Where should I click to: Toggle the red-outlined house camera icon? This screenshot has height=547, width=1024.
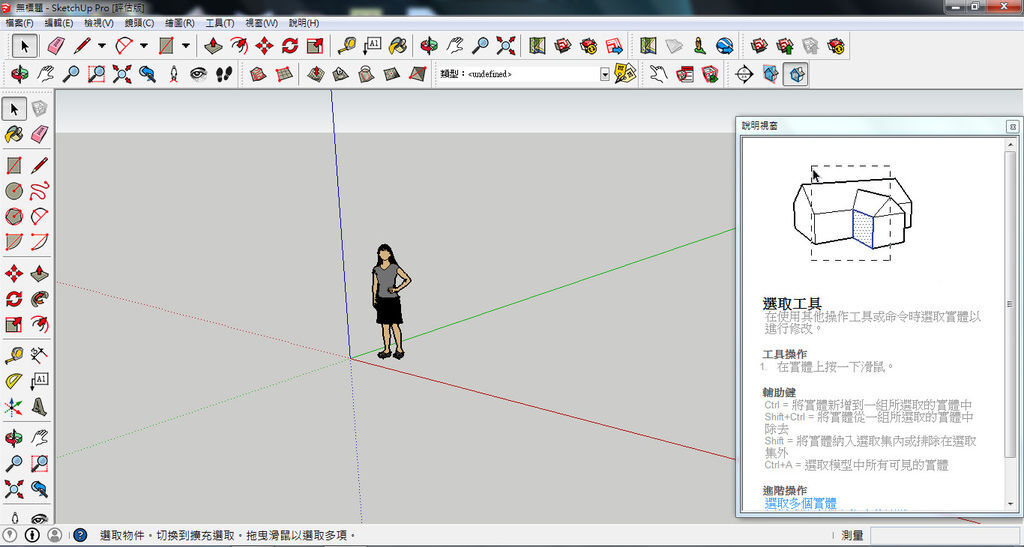click(x=771, y=74)
